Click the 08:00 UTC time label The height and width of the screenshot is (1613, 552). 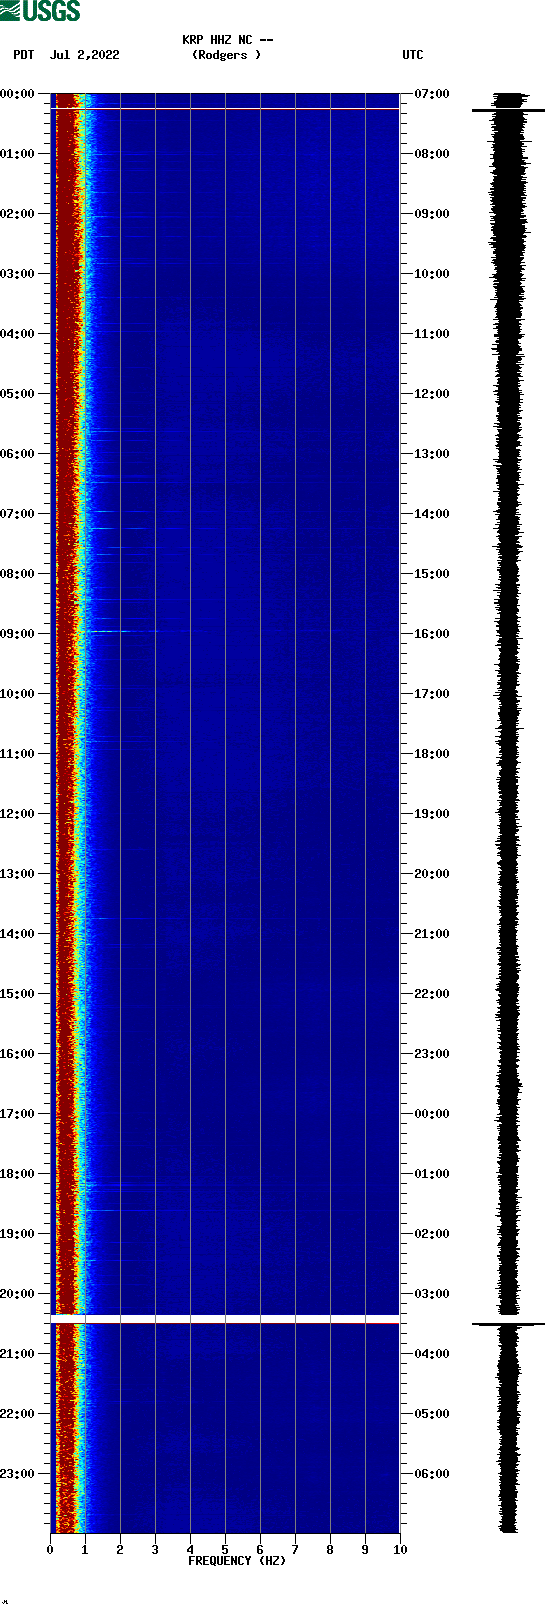point(432,154)
